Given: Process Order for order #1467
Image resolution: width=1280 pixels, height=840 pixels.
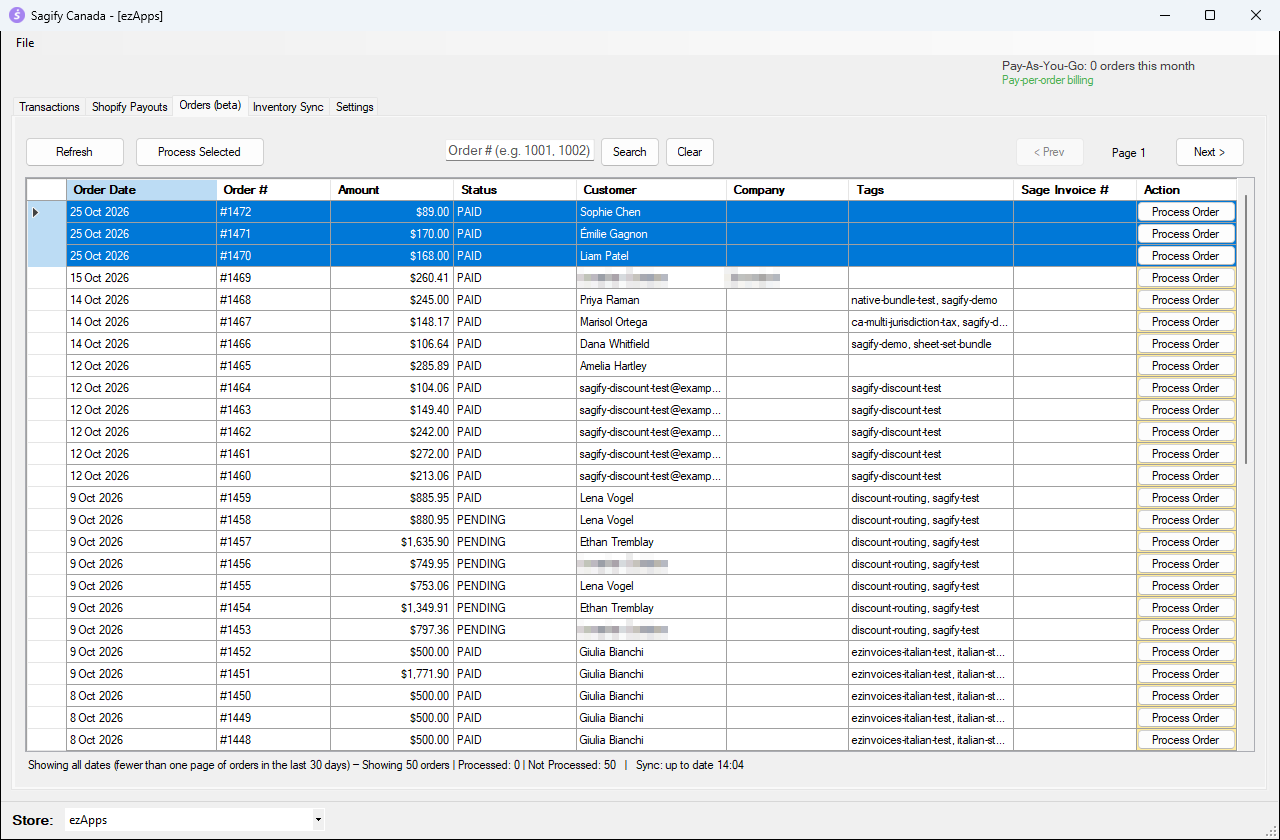Looking at the screenshot, I should pyautogui.click(x=1186, y=322).
